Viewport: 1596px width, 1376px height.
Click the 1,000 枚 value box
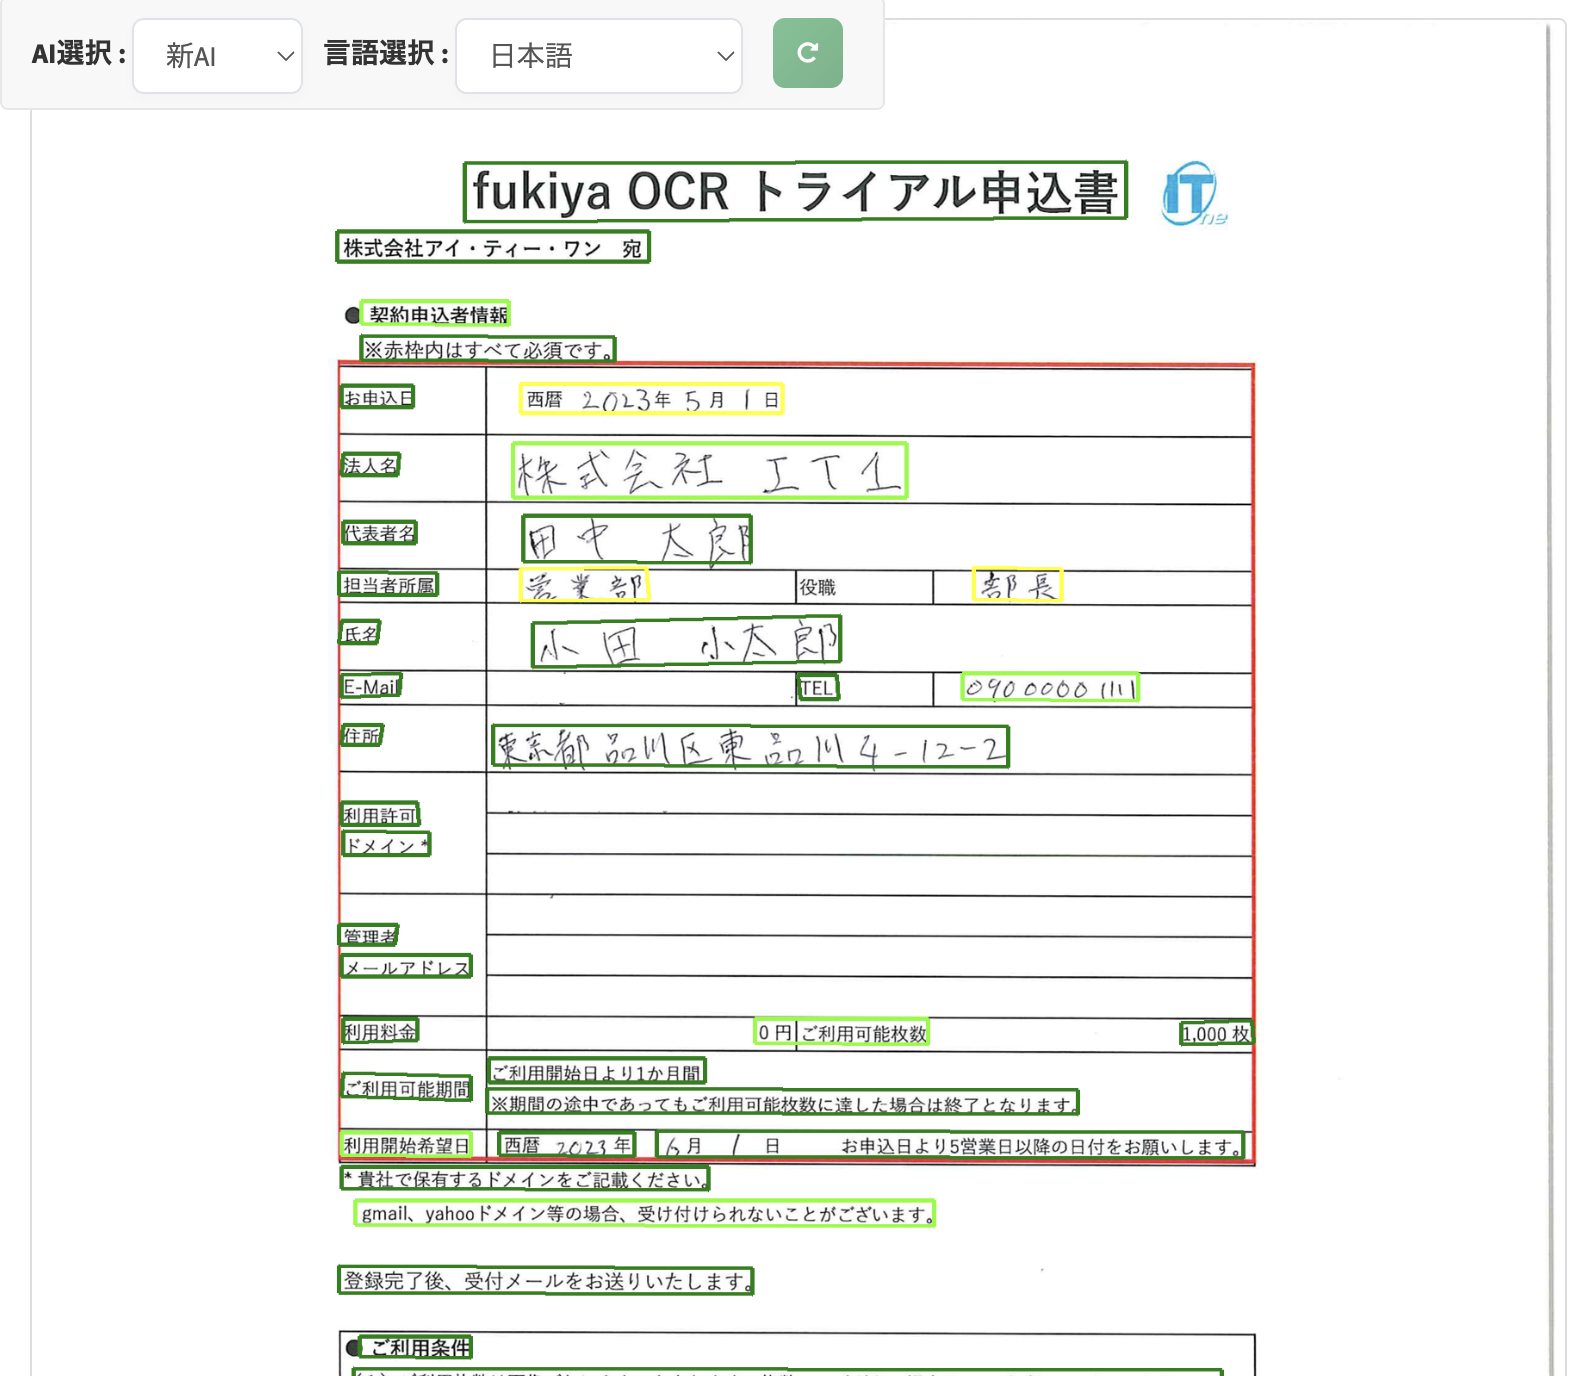tap(1215, 1033)
